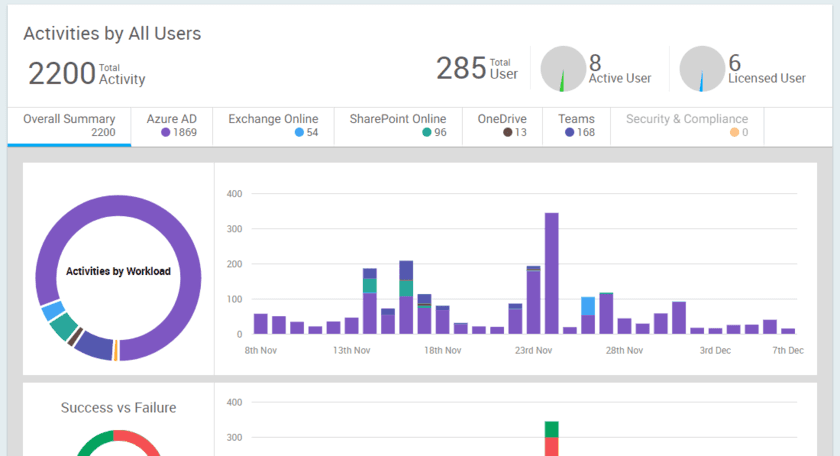Open the SharePoint Online tab
Viewport: 840px width, 456px height.
(x=398, y=125)
